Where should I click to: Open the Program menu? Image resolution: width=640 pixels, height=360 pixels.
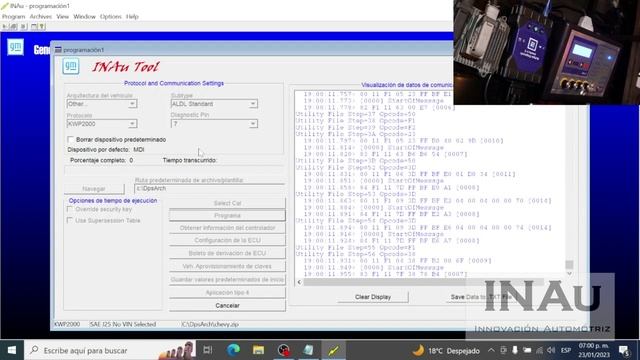13,17
